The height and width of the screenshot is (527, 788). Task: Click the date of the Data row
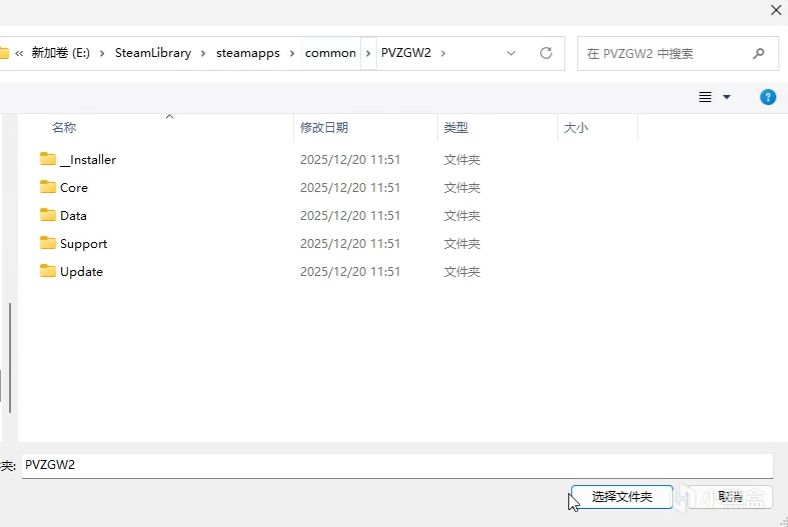[350, 216]
